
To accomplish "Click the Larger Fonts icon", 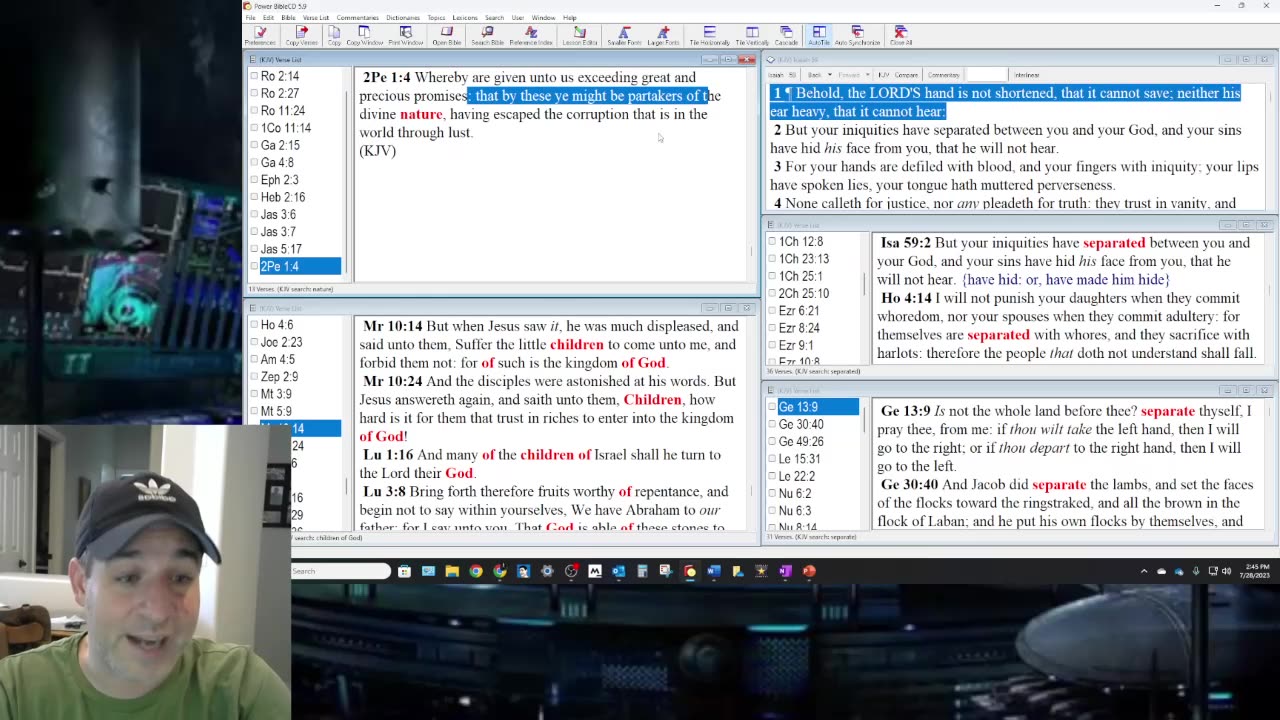I will pos(662,36).
